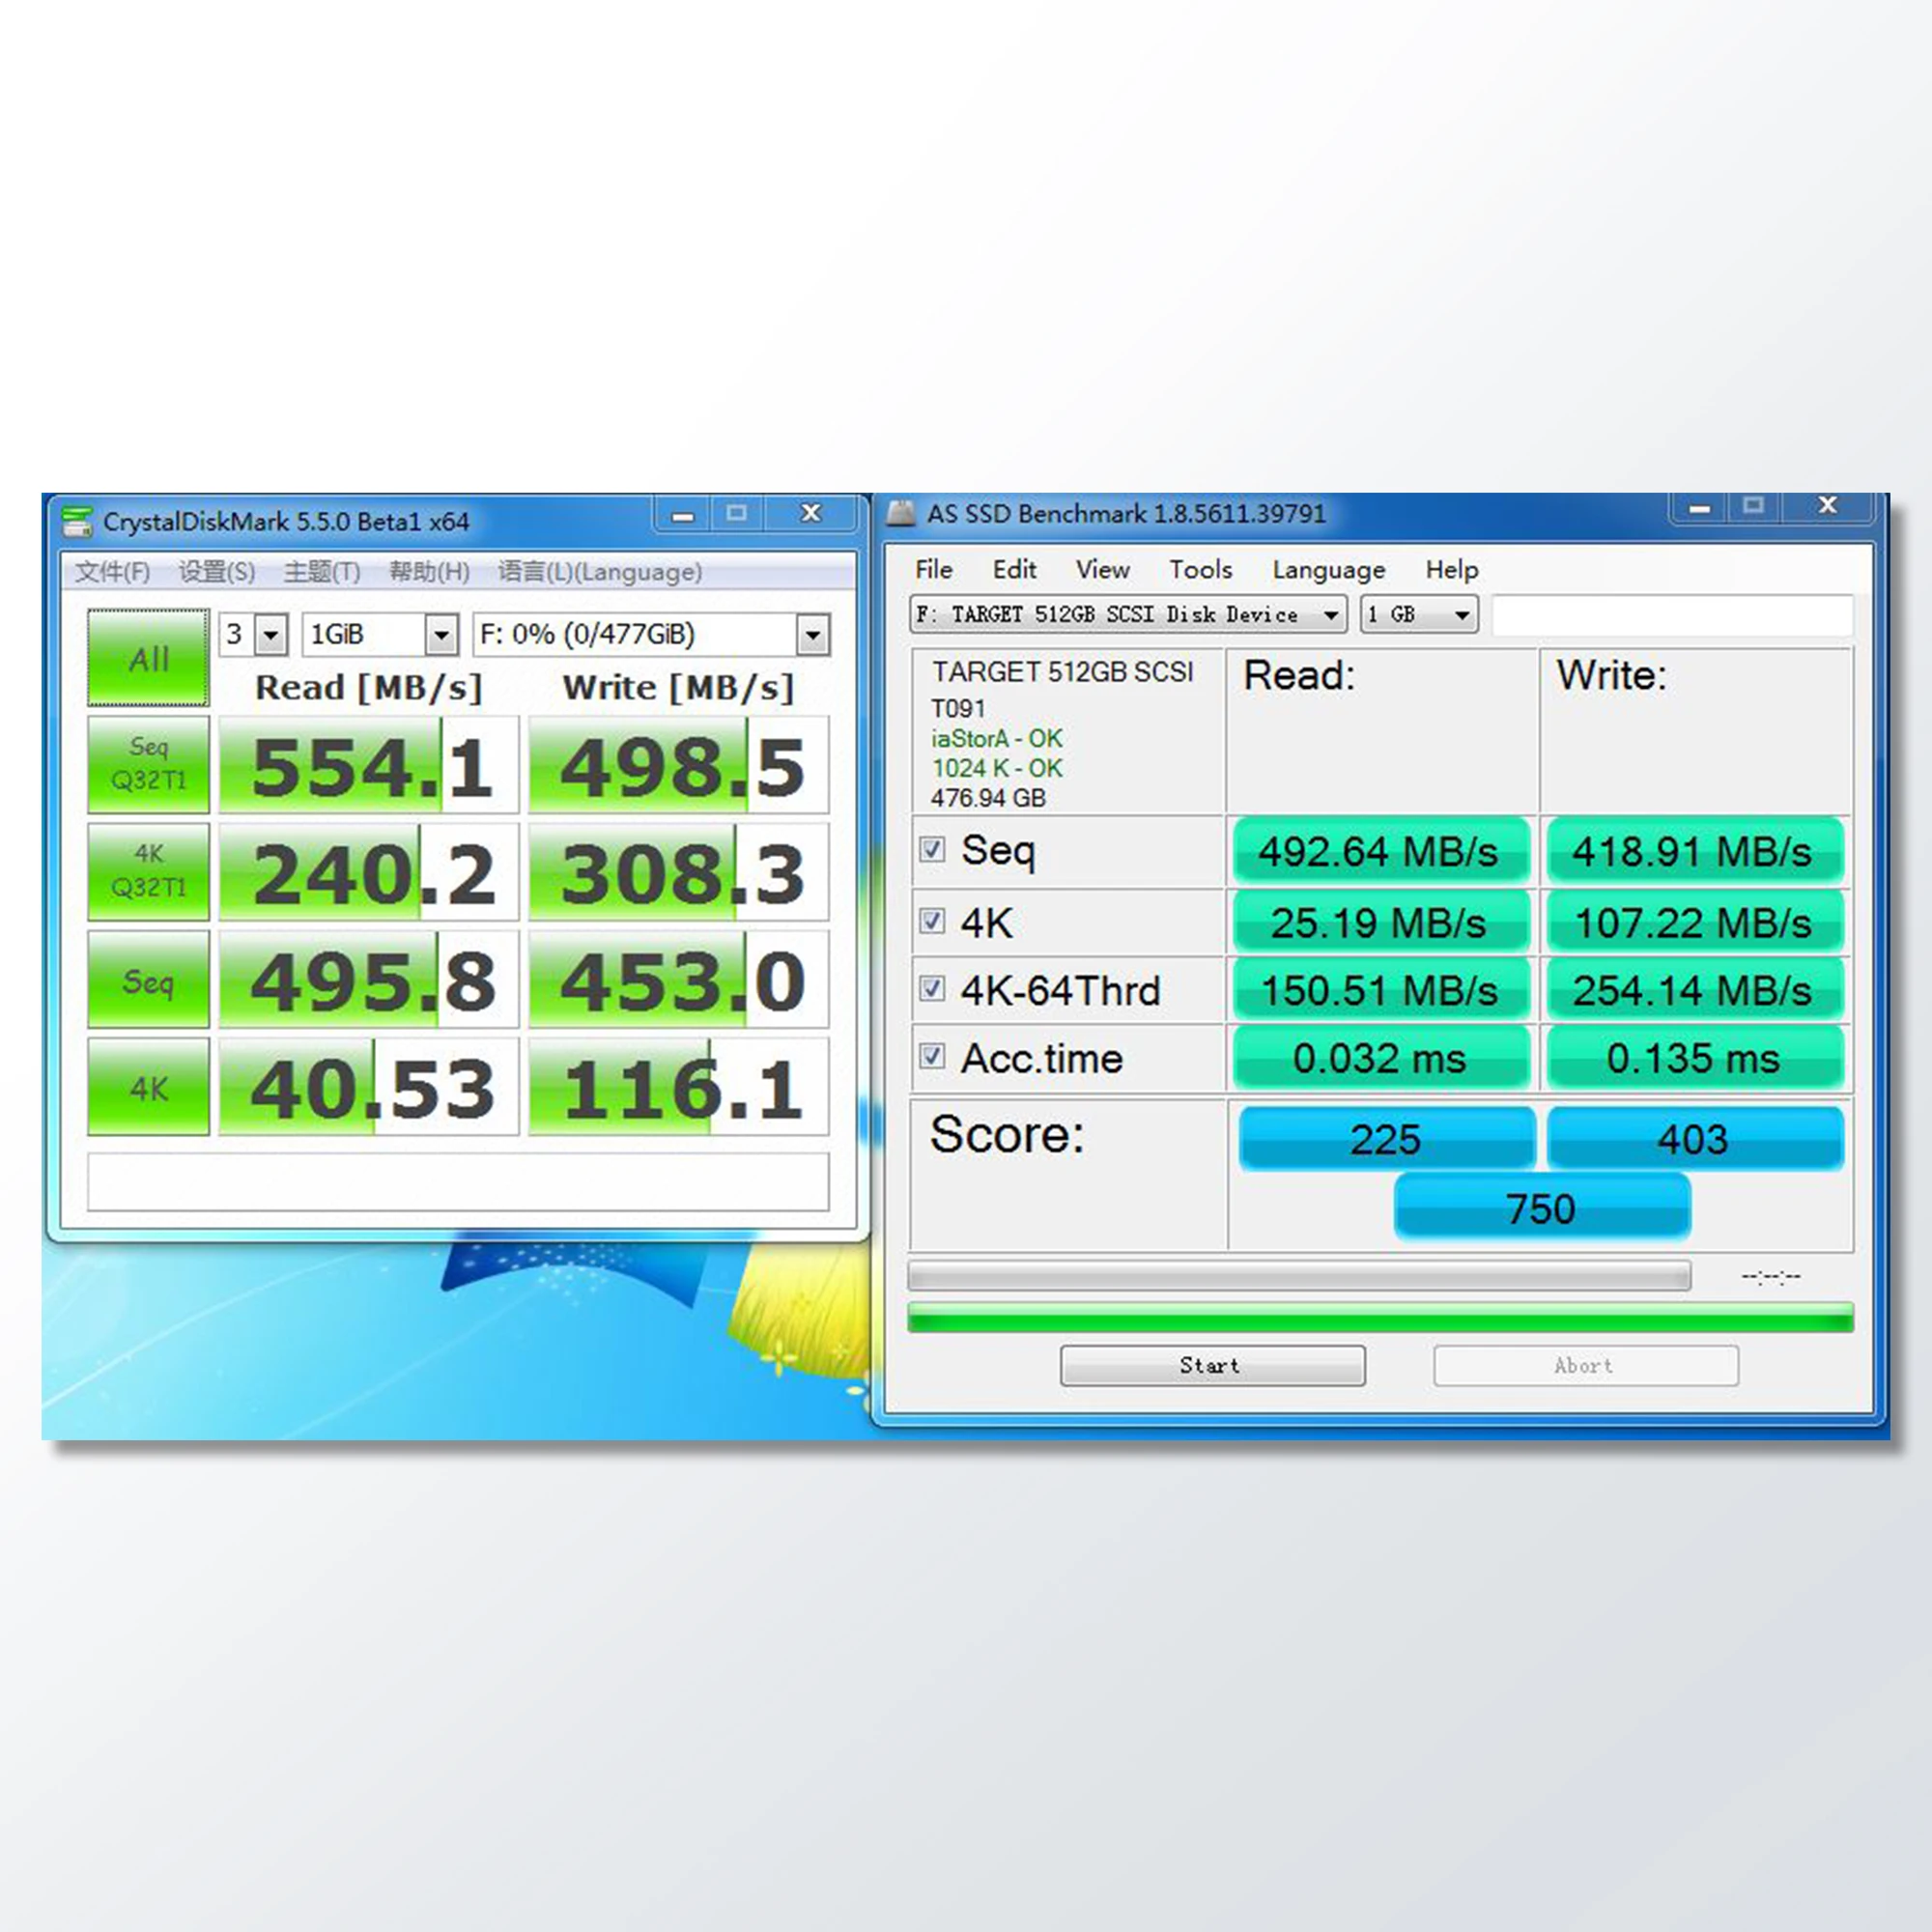The width and height of the screenshot is (1932, 1932).
Task: Open the F: 0% drive selection dropdown
Action: click(x=813, y=635)
